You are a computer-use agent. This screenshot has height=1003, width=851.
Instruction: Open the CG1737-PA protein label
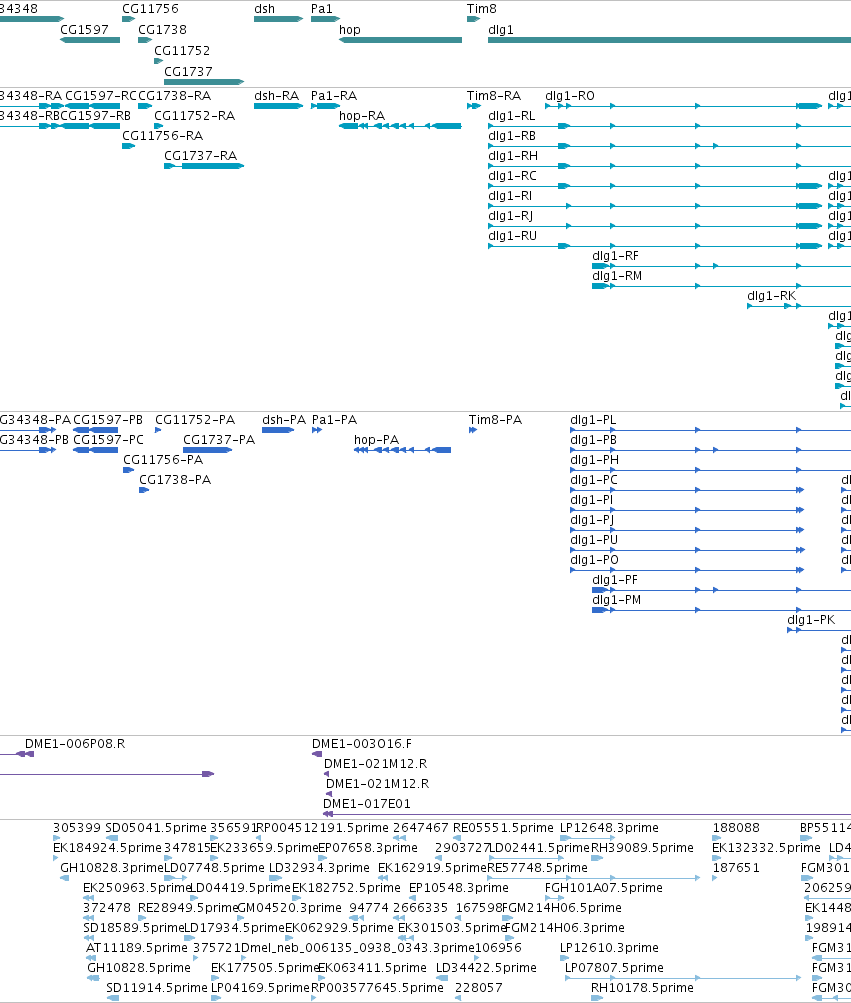(x=219, y=440)
